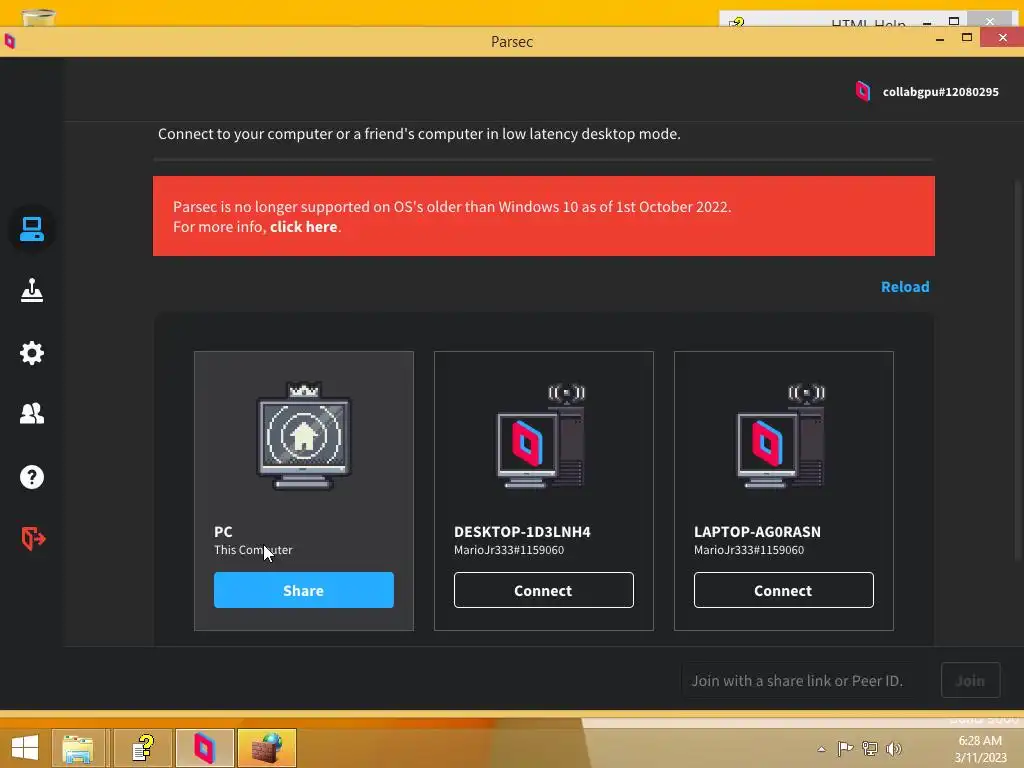Switch to HTML Help taskbar item
Viewport: 1024px width, 768px height.
142,748
